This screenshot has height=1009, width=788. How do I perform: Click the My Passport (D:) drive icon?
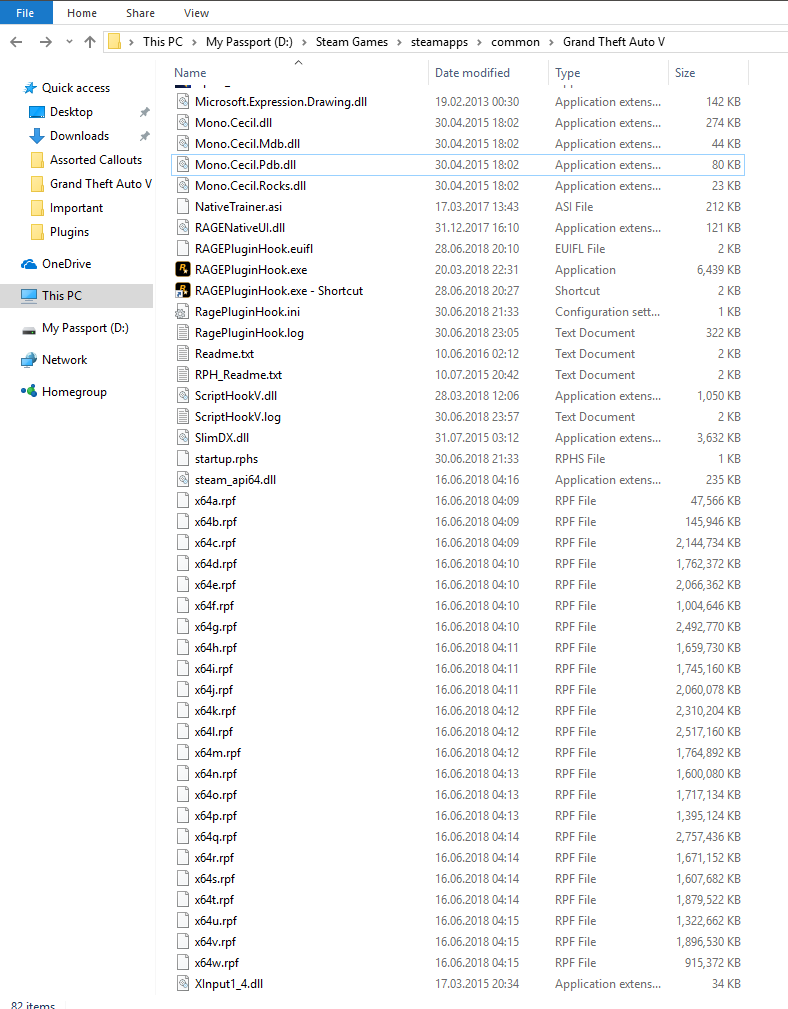[29, 329]
